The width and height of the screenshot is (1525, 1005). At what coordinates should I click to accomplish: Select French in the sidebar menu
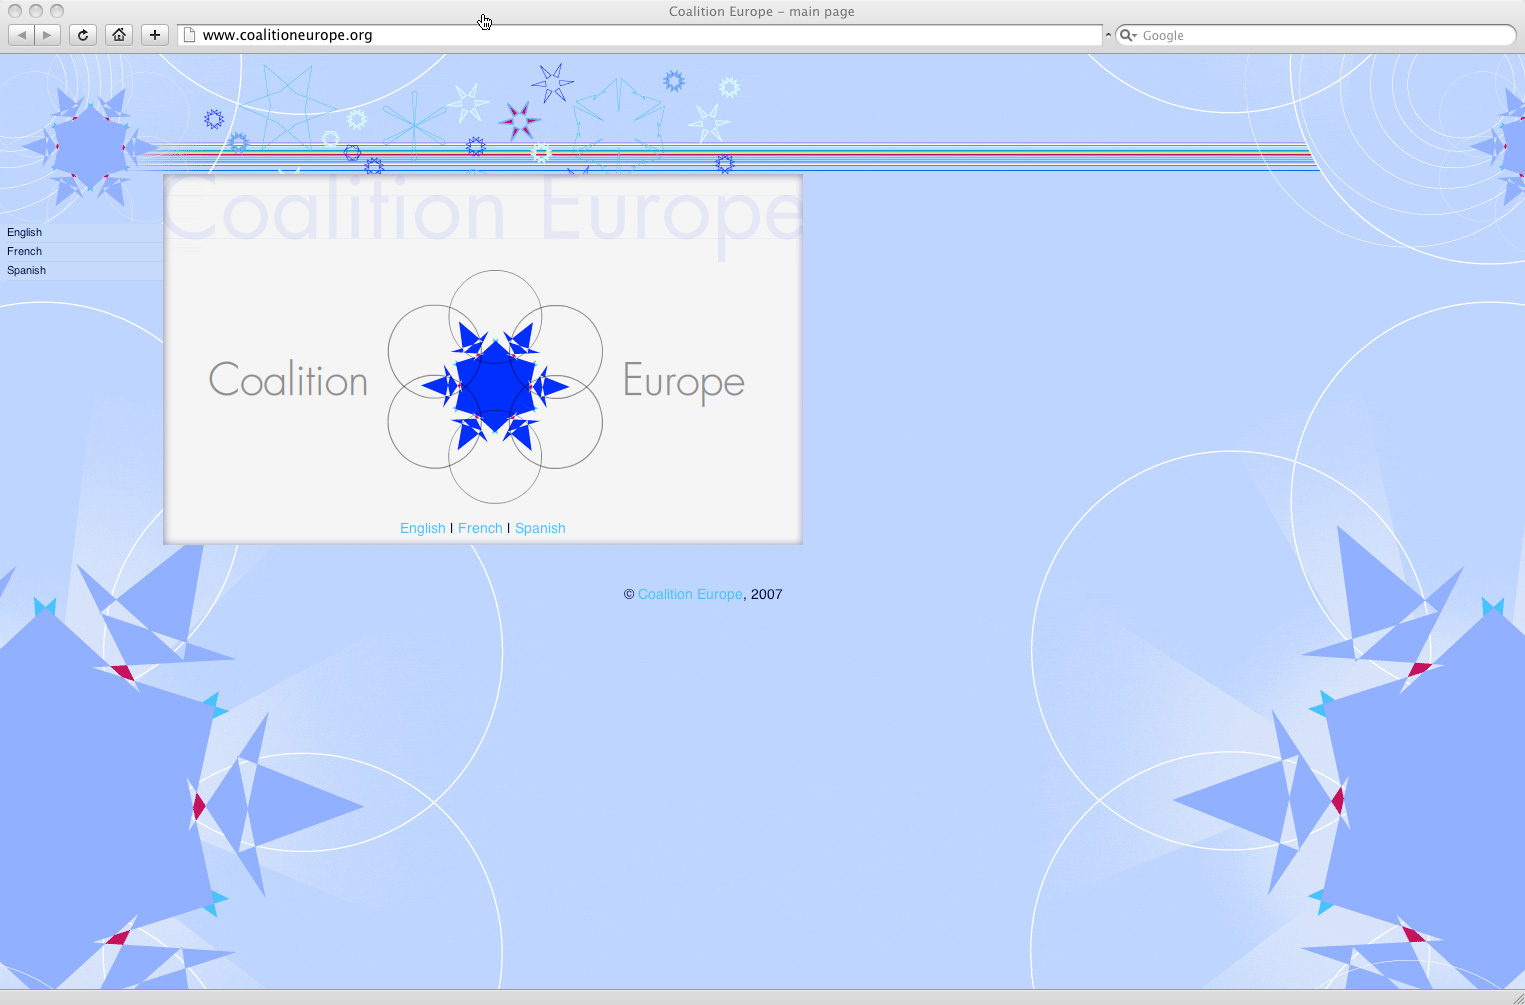(25, 251)
